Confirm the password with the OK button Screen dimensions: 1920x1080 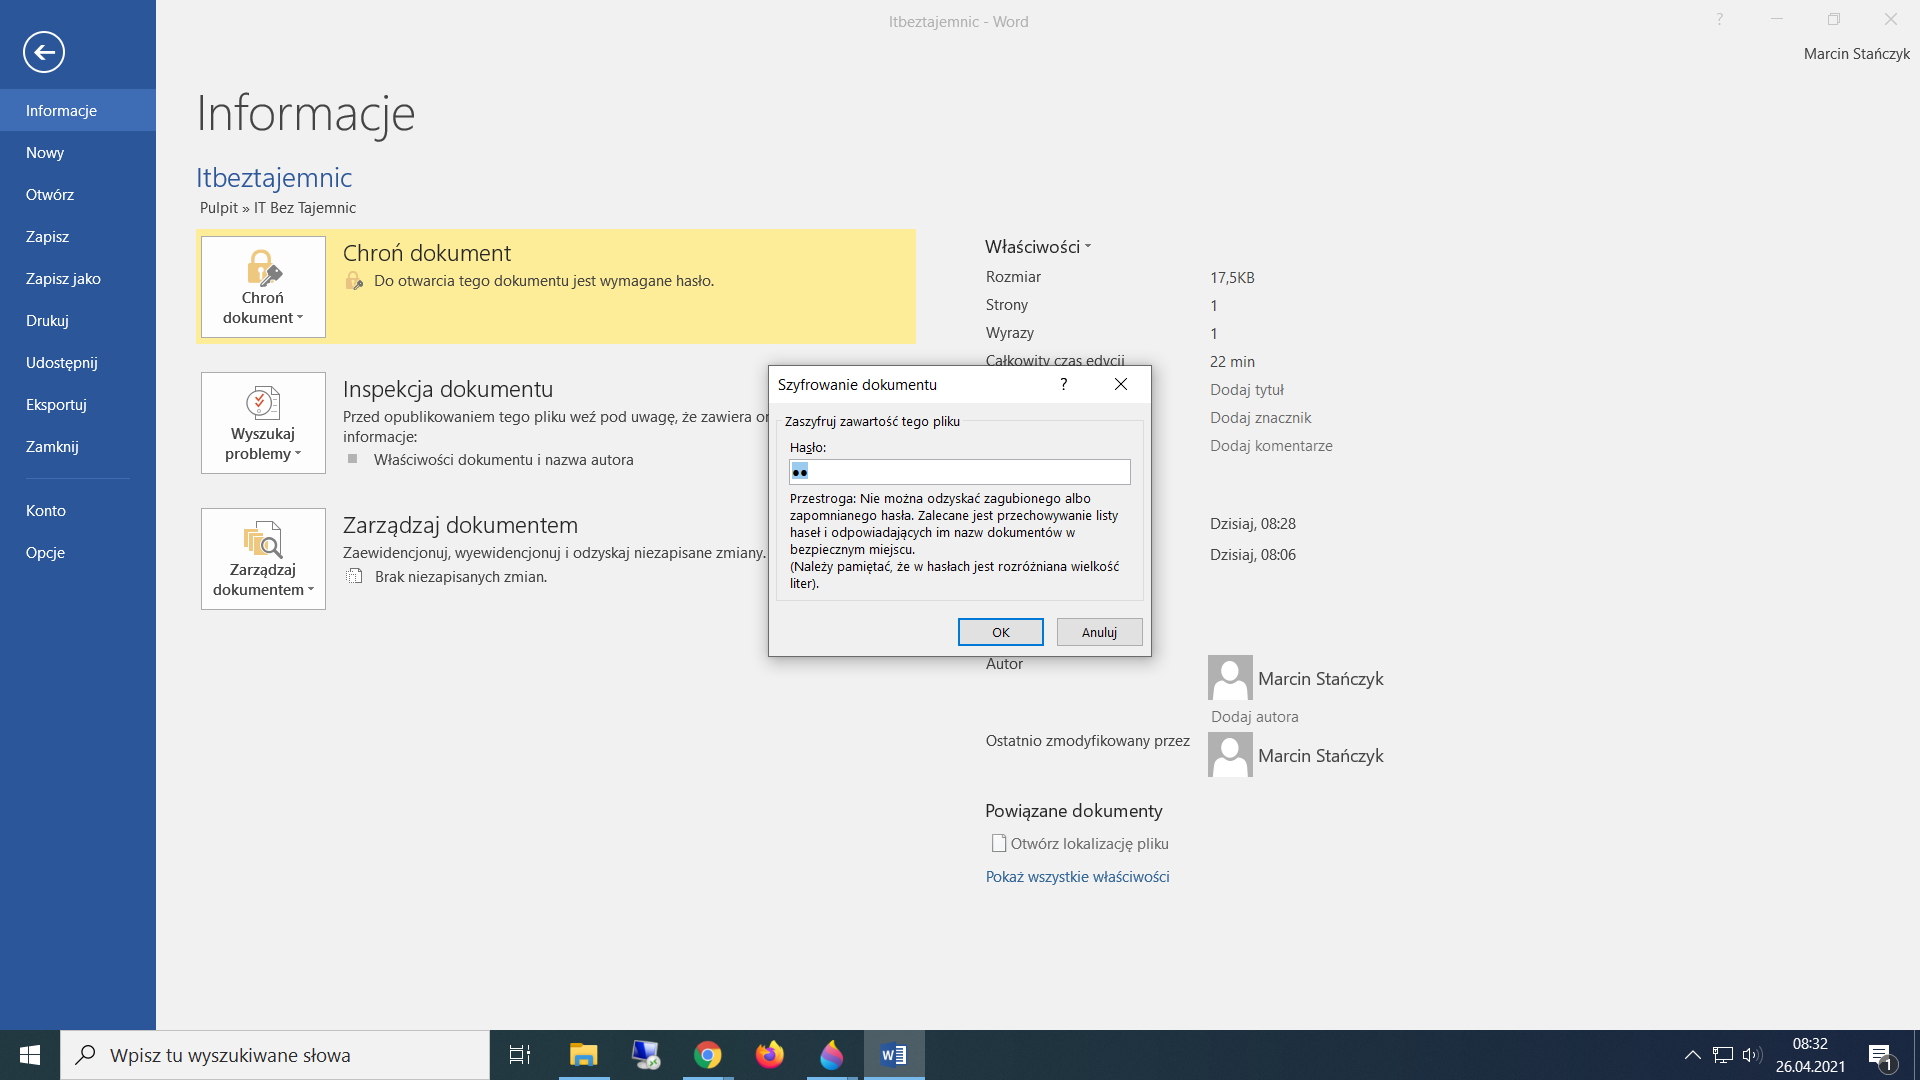tap(1000, 632)
